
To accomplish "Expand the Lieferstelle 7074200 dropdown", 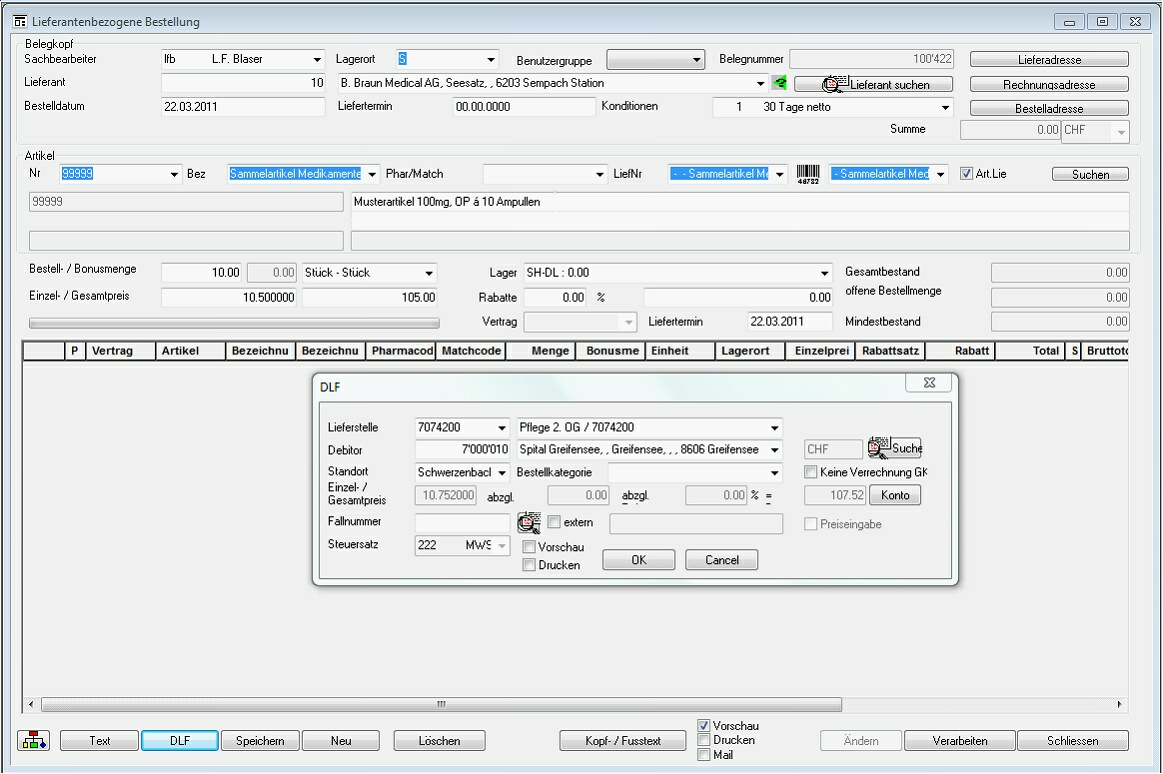I will click(x=501, y=428).
